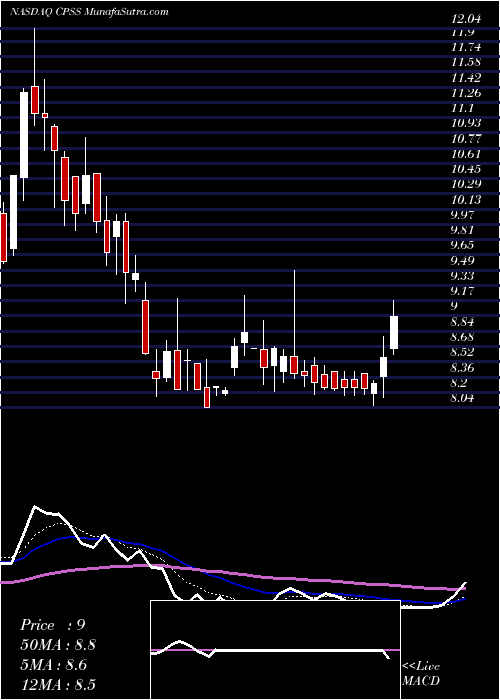Click the 10.13 price axis value
The height and width of the screenshot is (700, 500).
click(466, 200)
